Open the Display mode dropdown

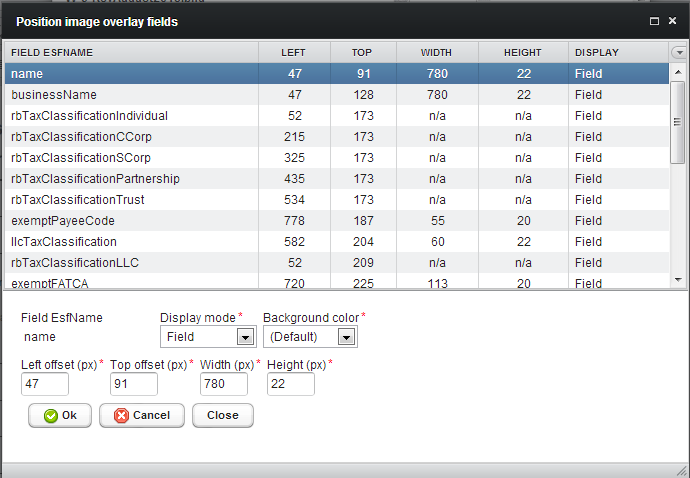tap(244, 337)
